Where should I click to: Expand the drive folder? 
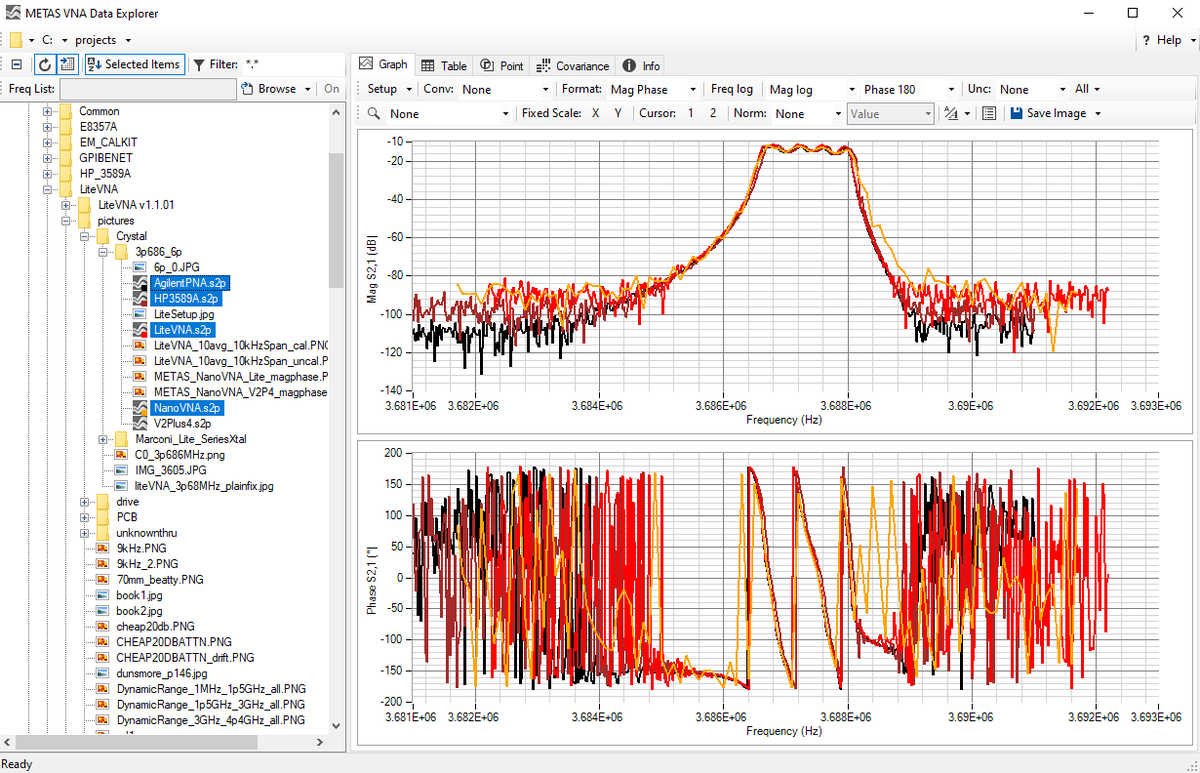pos(85,501)
